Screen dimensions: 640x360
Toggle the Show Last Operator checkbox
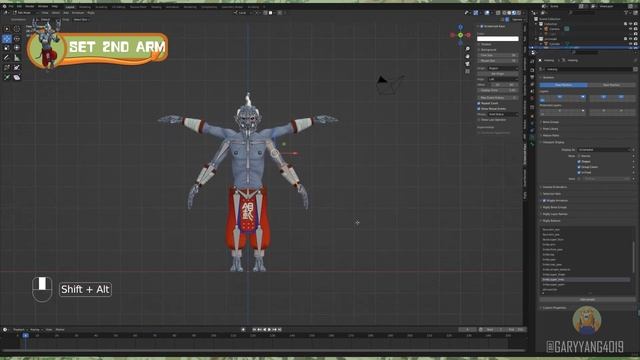tap(479, 120)
